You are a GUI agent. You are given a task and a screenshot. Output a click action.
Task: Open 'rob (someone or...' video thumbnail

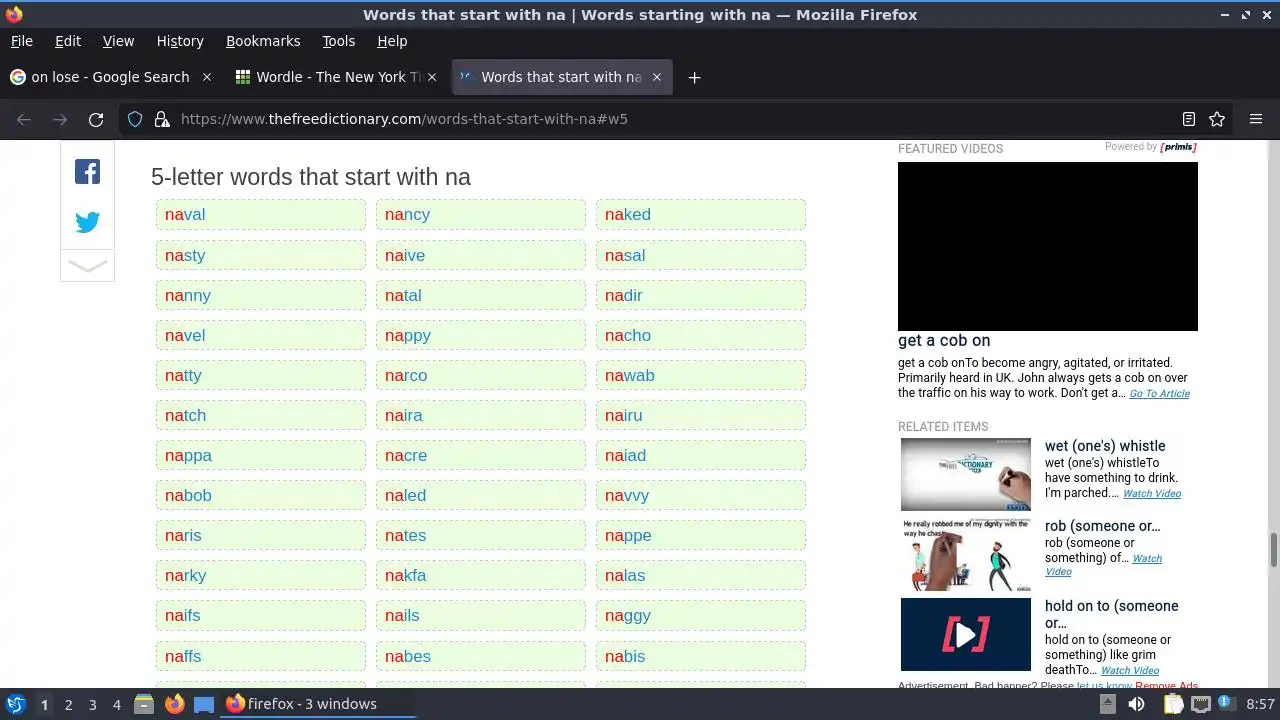[965, 554]
